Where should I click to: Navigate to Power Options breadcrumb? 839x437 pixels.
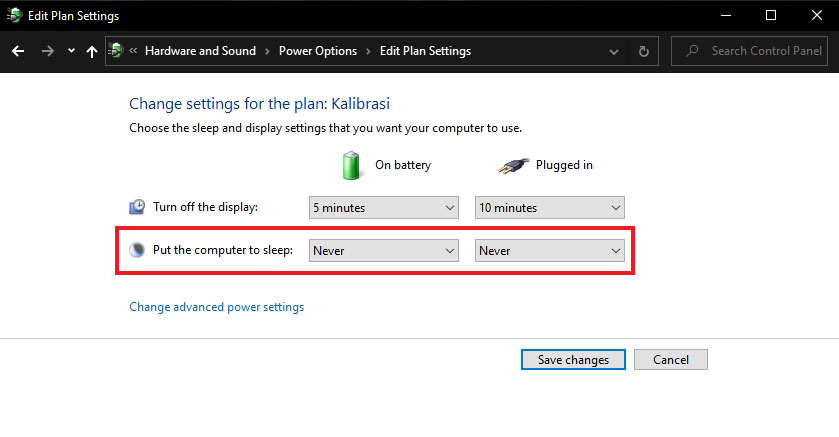point(318,51)
